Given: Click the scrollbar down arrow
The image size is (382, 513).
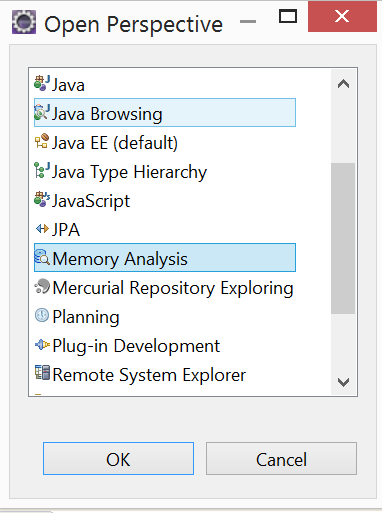Looking at the screenshot, I should point(343,382).
